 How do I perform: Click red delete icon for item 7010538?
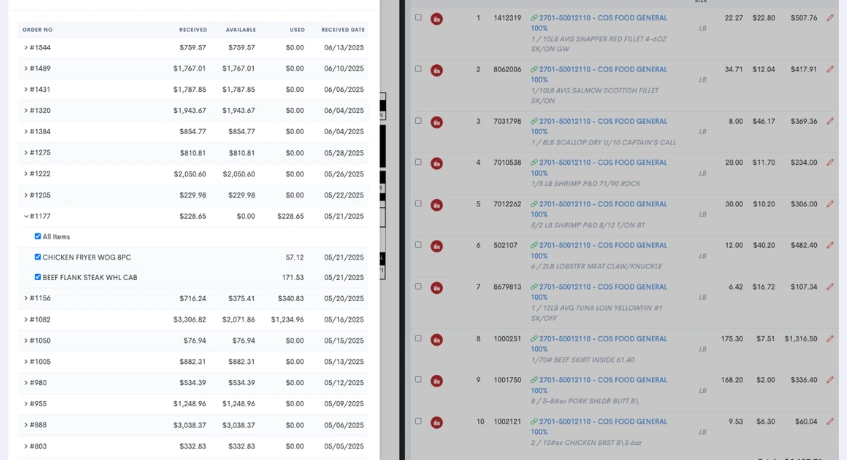pos(436,163)
